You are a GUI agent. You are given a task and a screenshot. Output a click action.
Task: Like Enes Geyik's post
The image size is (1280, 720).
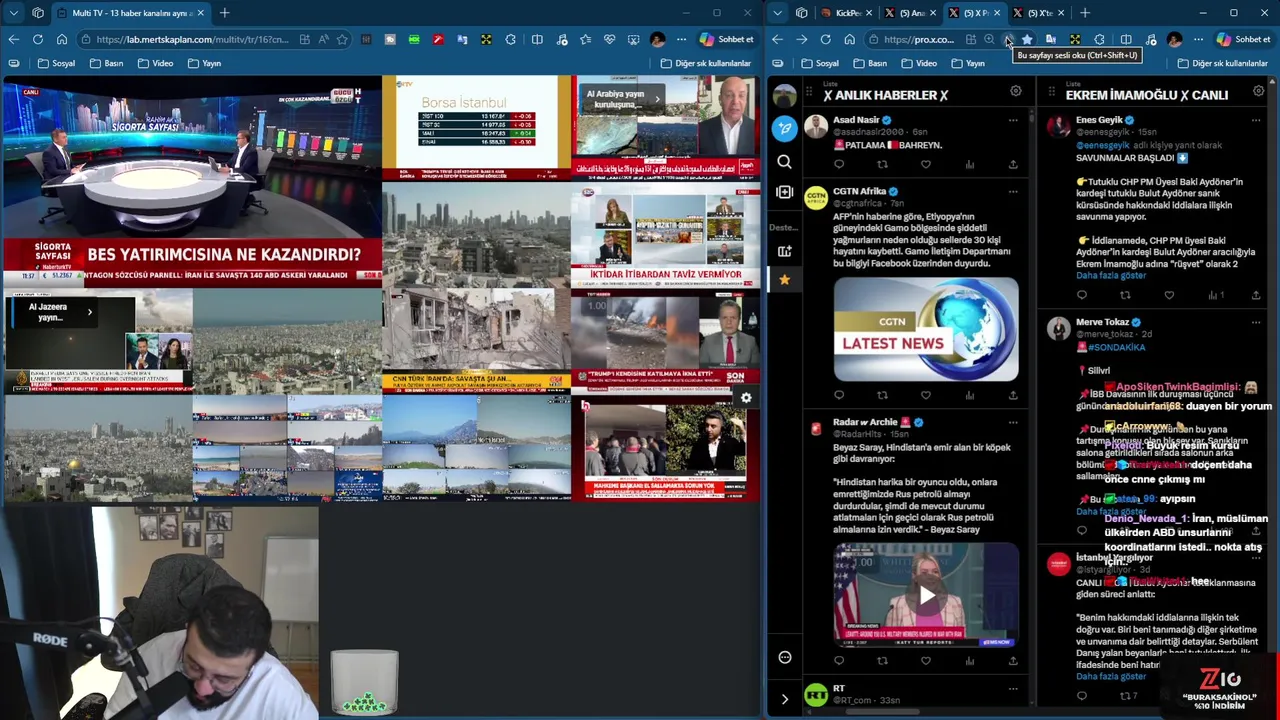tap(1169, 295)
